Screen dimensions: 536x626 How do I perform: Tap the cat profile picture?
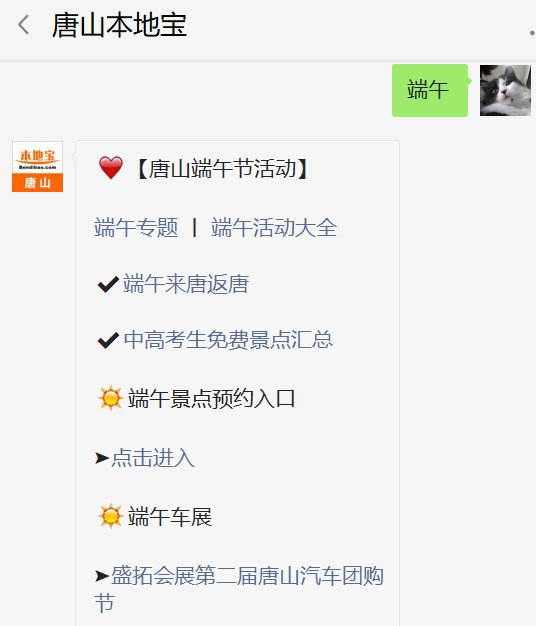tap(505, 90)
